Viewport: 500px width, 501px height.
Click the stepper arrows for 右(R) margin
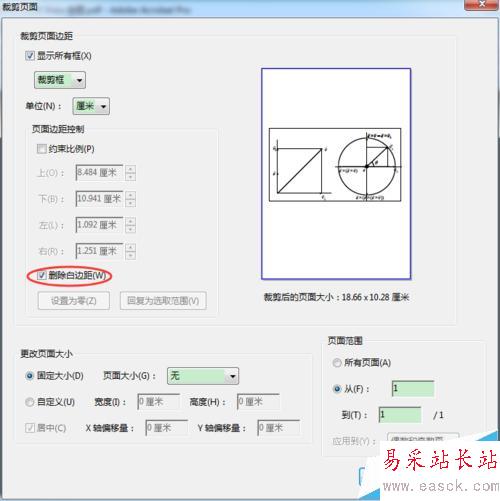tap(130, 251)
